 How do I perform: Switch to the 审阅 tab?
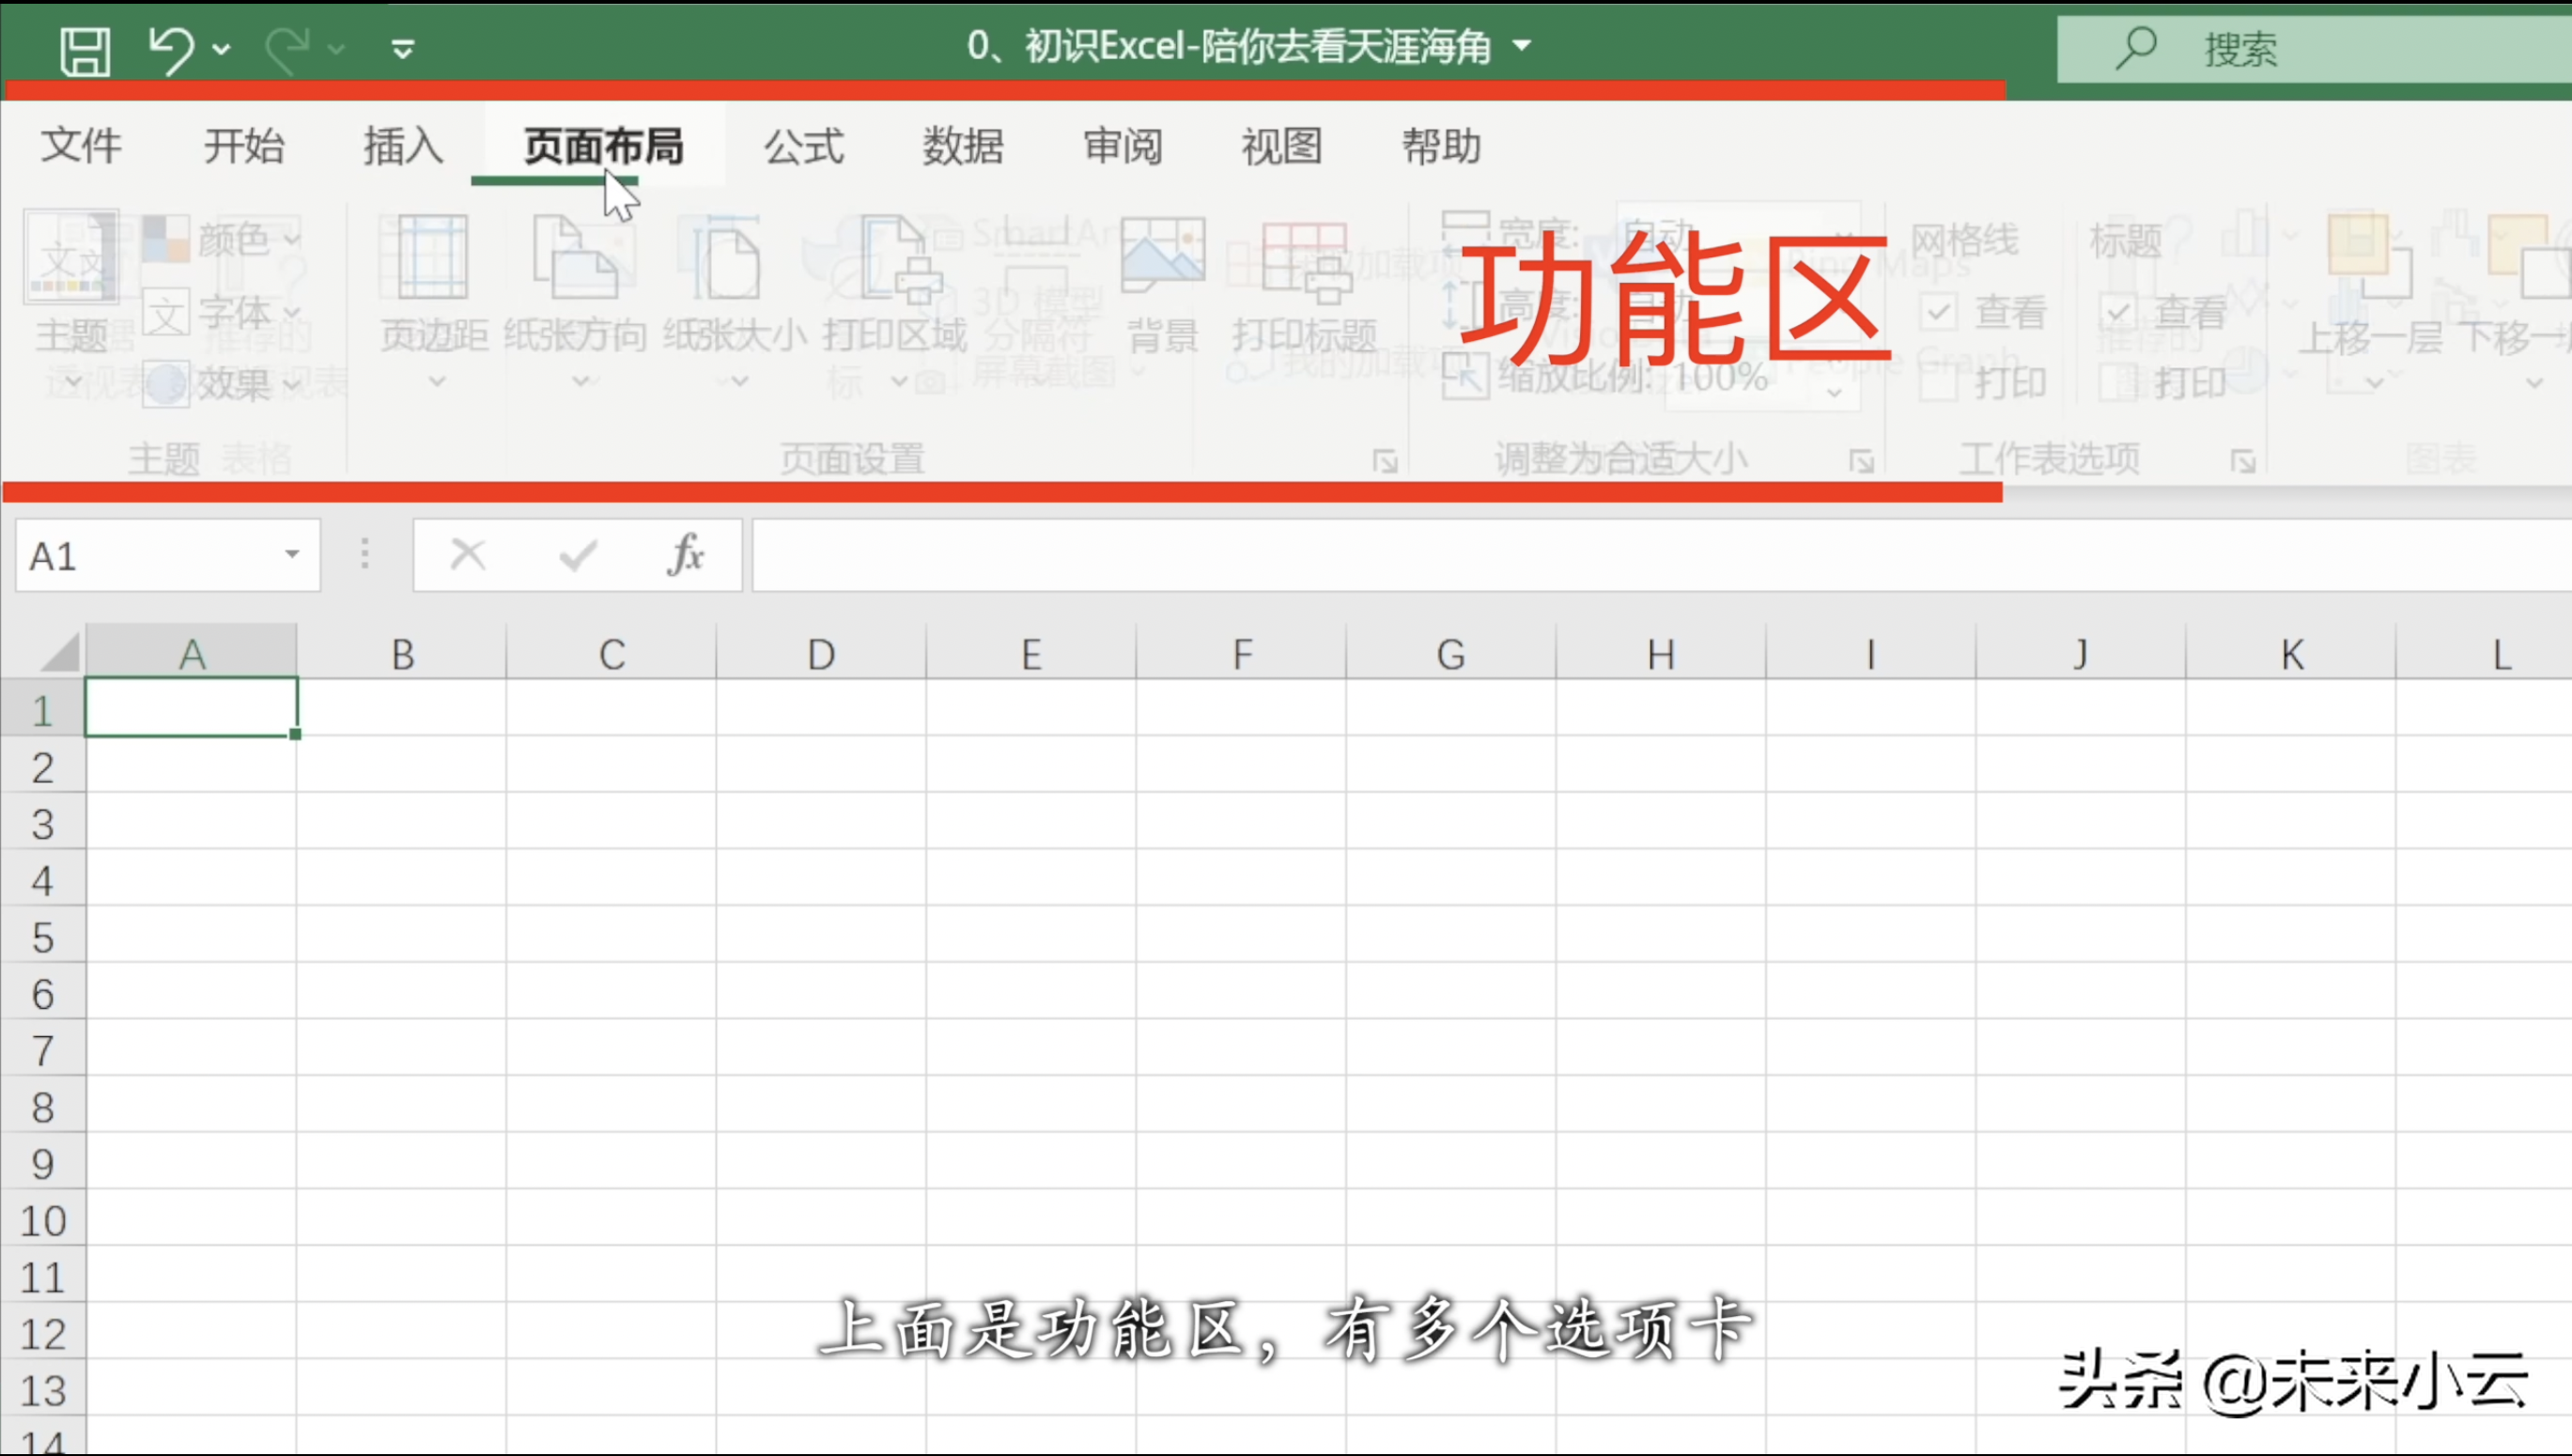pyautogui.click(x=1122, y=146)
